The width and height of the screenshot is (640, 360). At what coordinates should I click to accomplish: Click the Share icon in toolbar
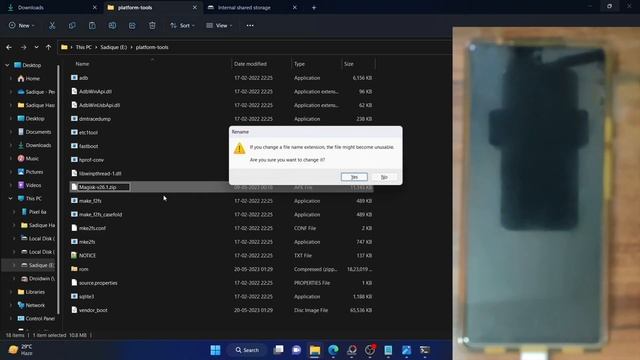pos(132,25)
